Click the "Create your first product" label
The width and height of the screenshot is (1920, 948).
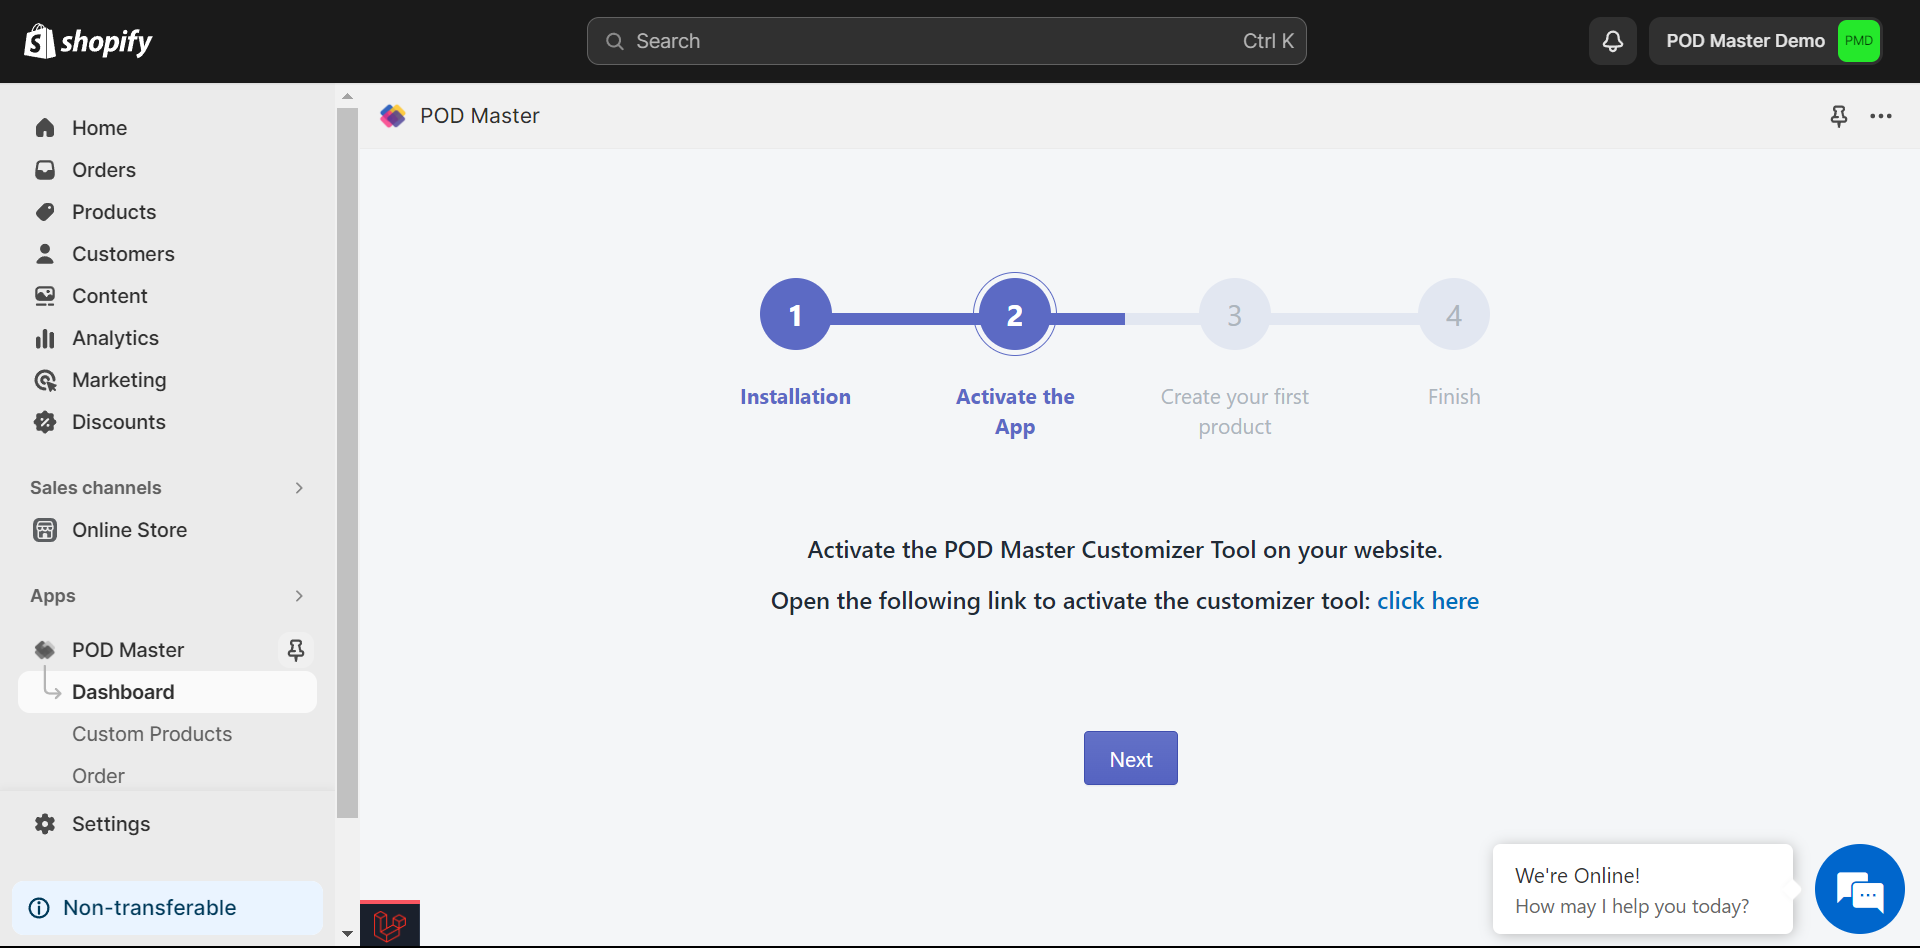[x=1234, y=412]
